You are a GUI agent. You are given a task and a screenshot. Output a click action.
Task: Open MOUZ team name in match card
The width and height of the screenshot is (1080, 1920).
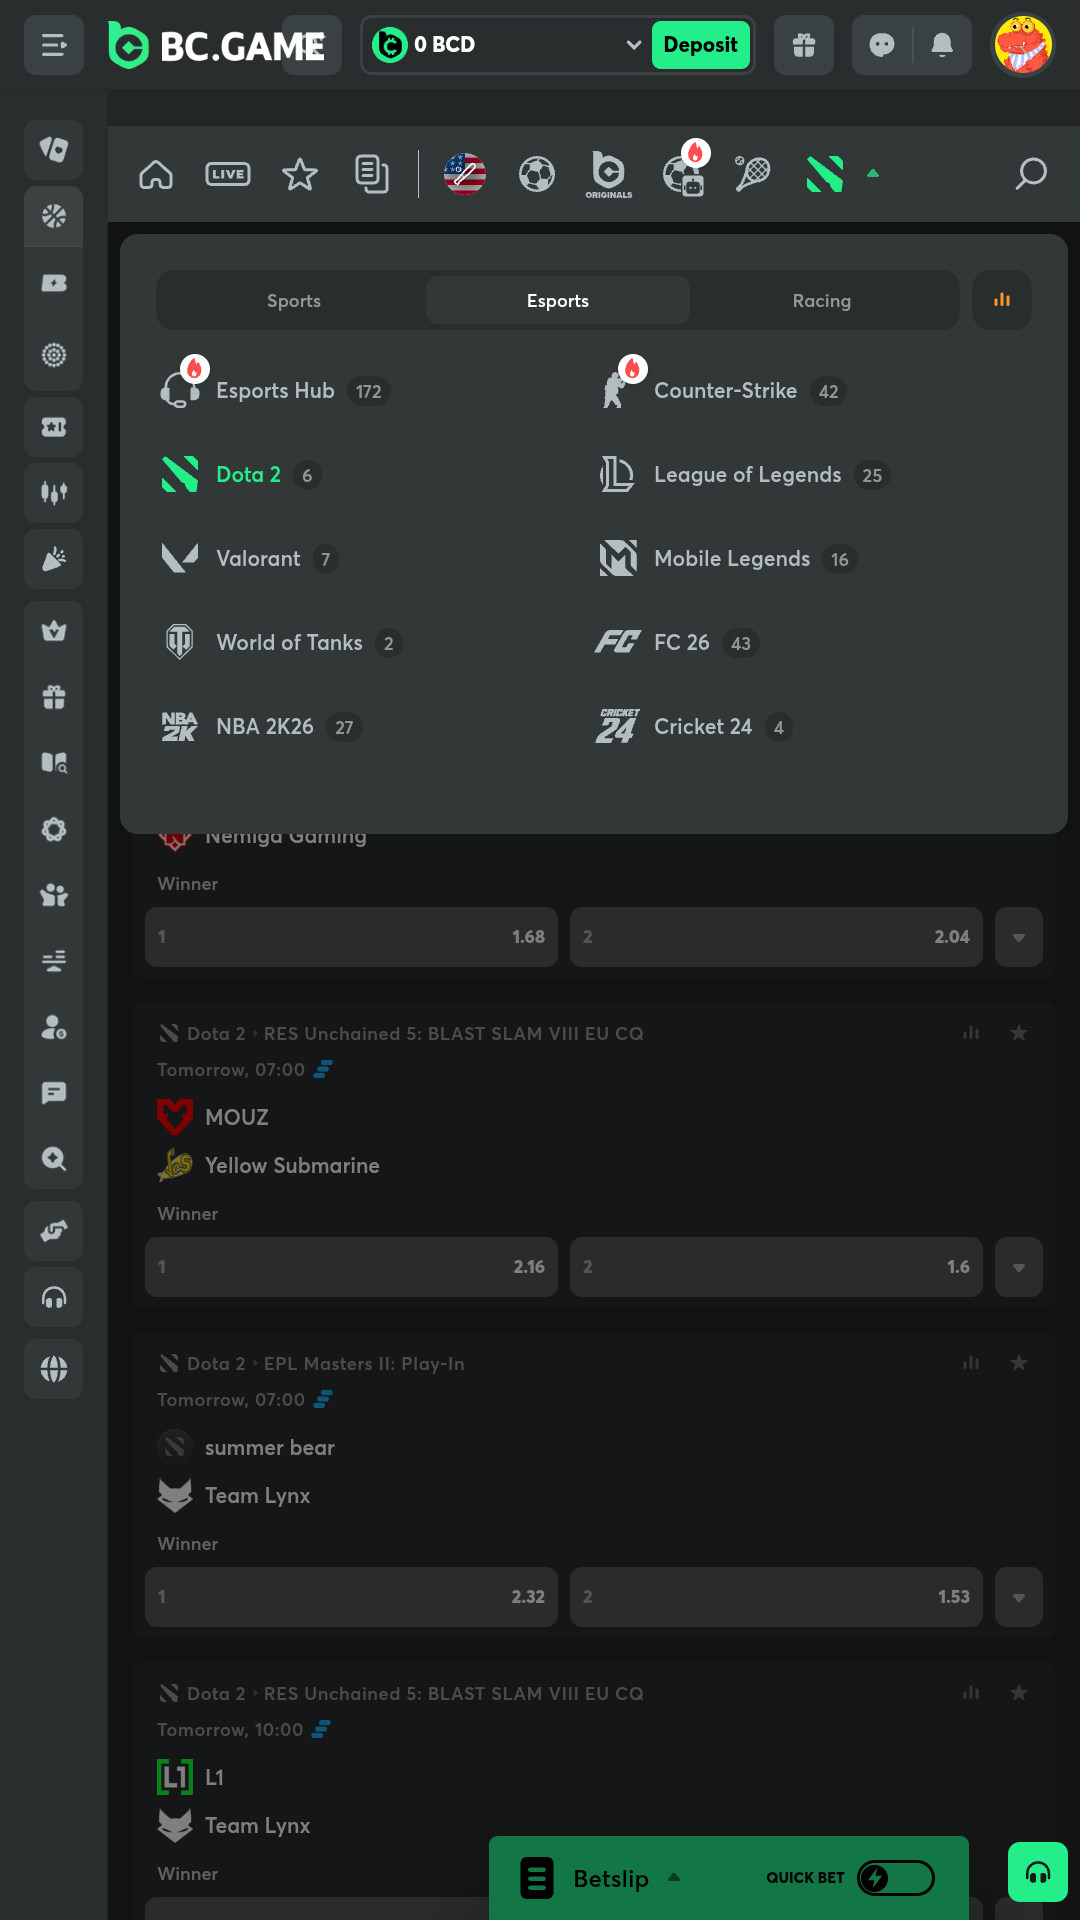click(x=237, y=1117)
